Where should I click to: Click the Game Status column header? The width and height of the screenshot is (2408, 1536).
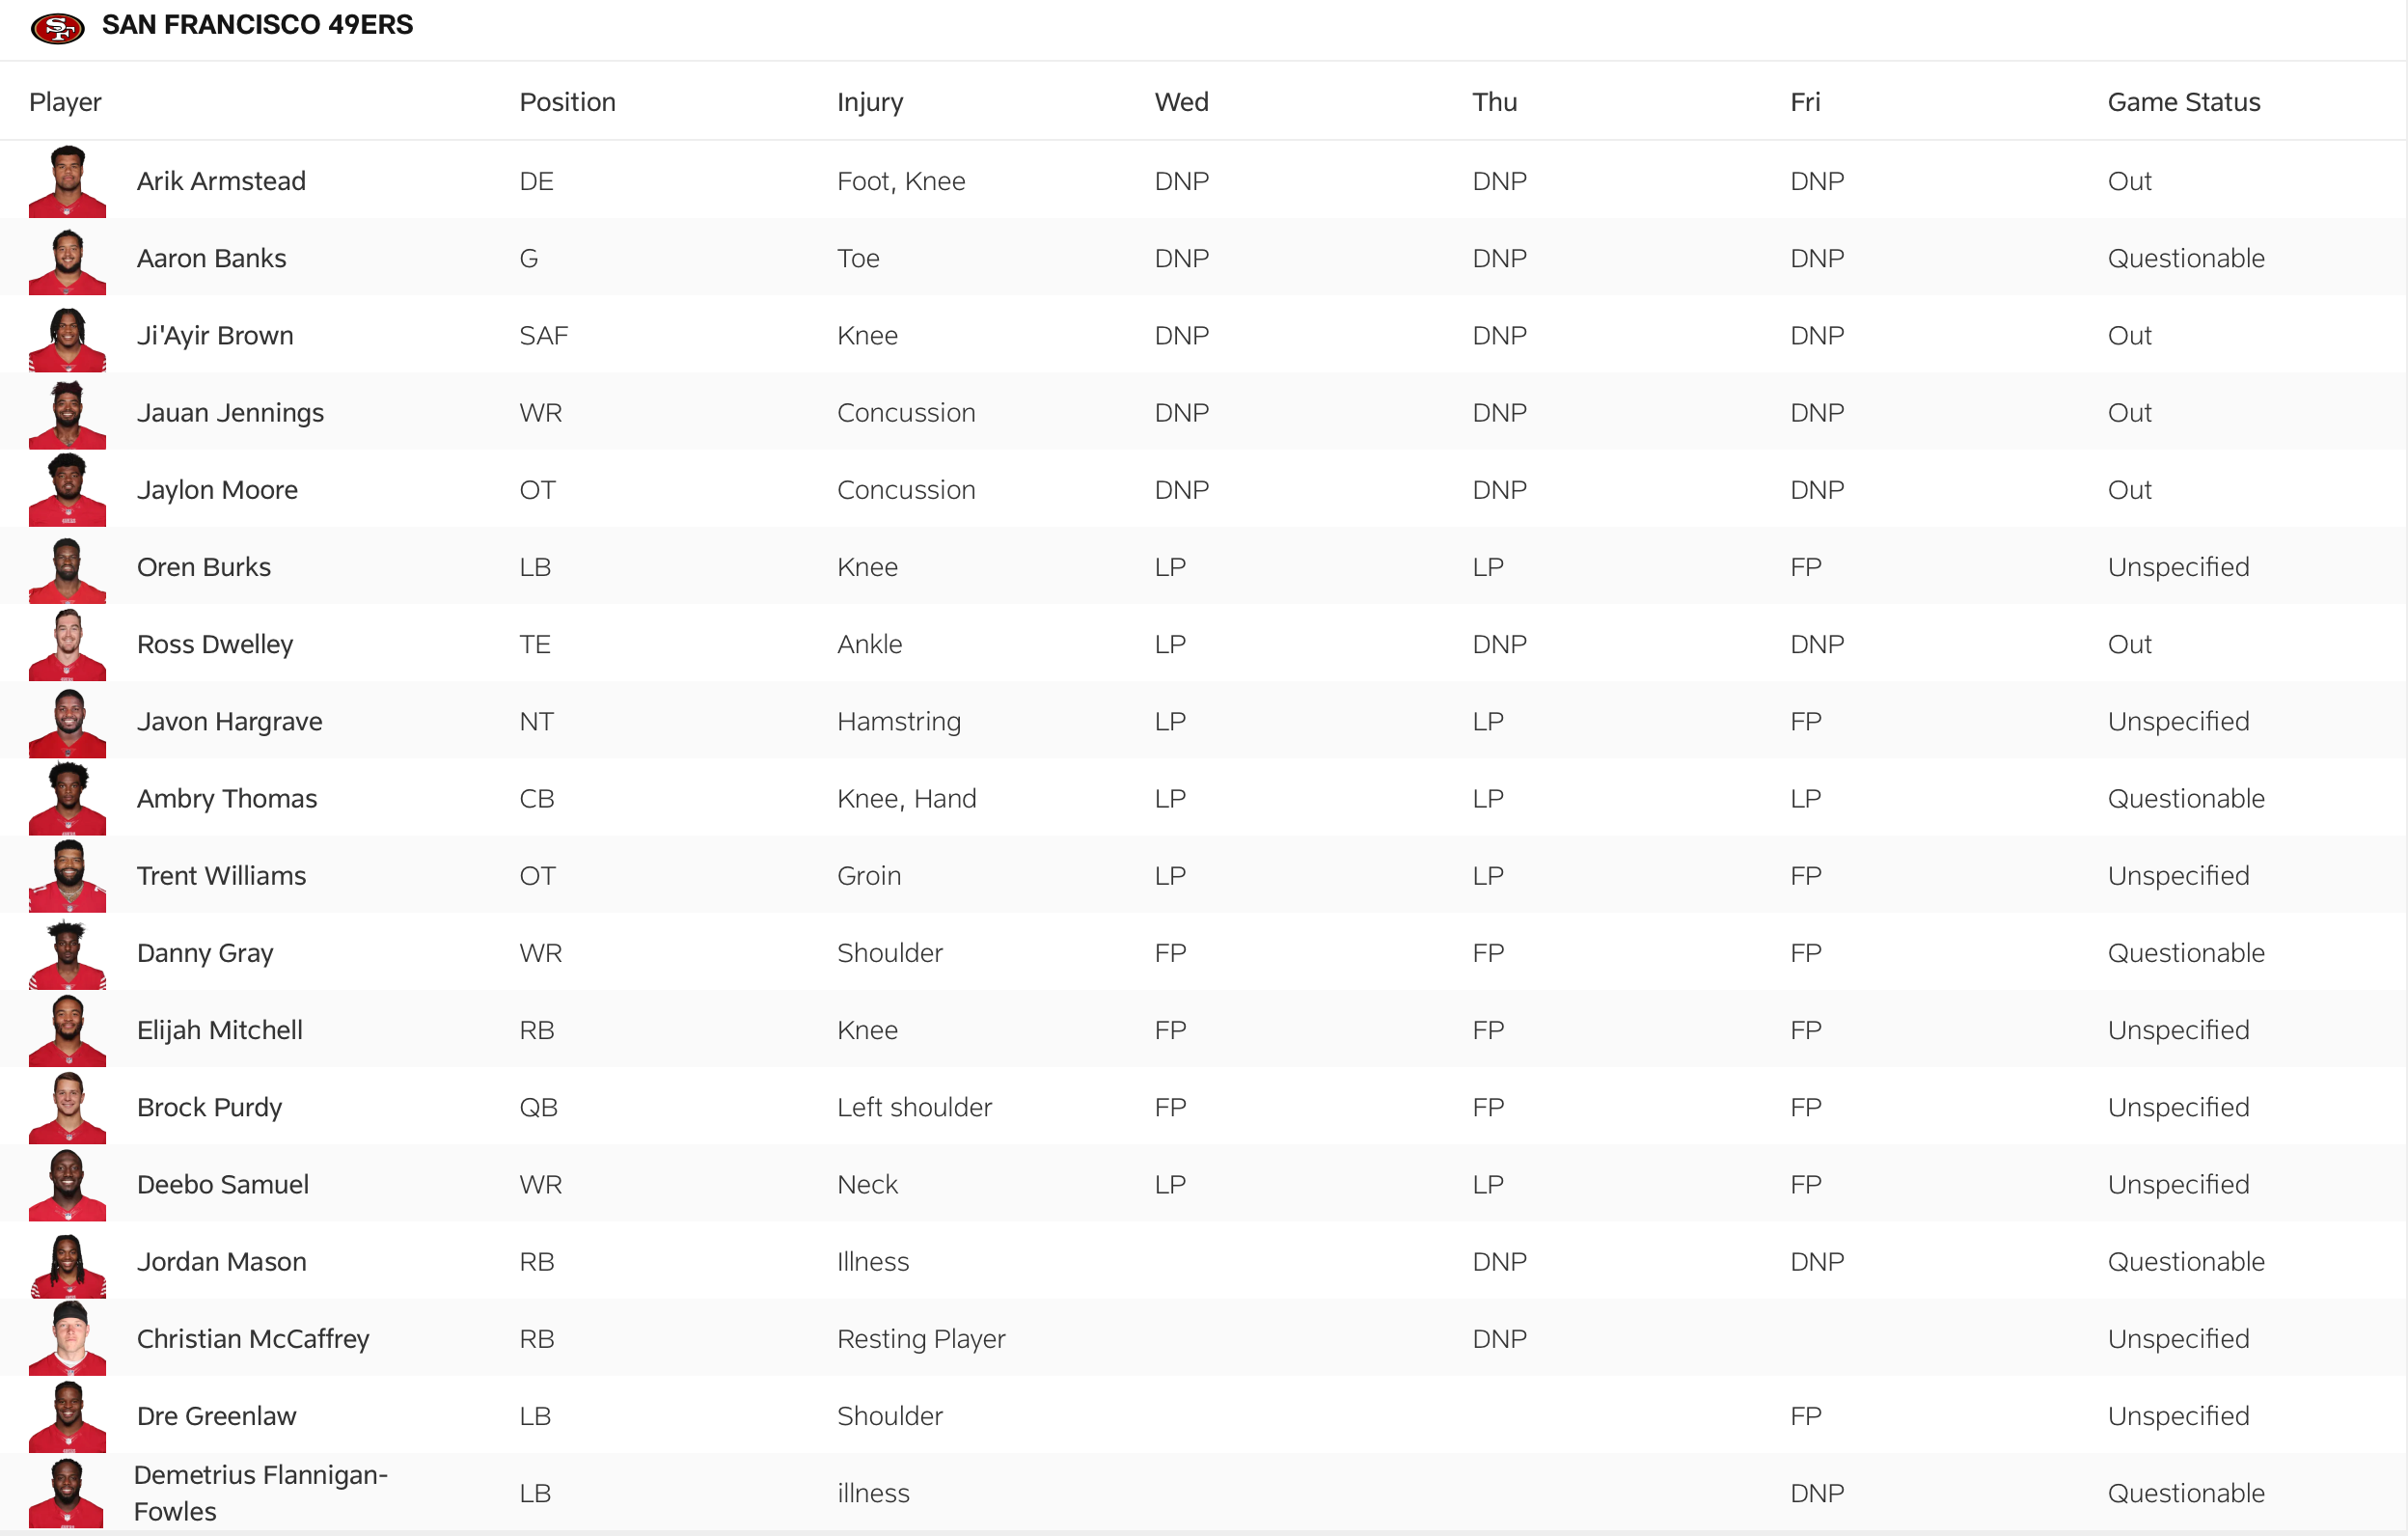(2183, 102)
